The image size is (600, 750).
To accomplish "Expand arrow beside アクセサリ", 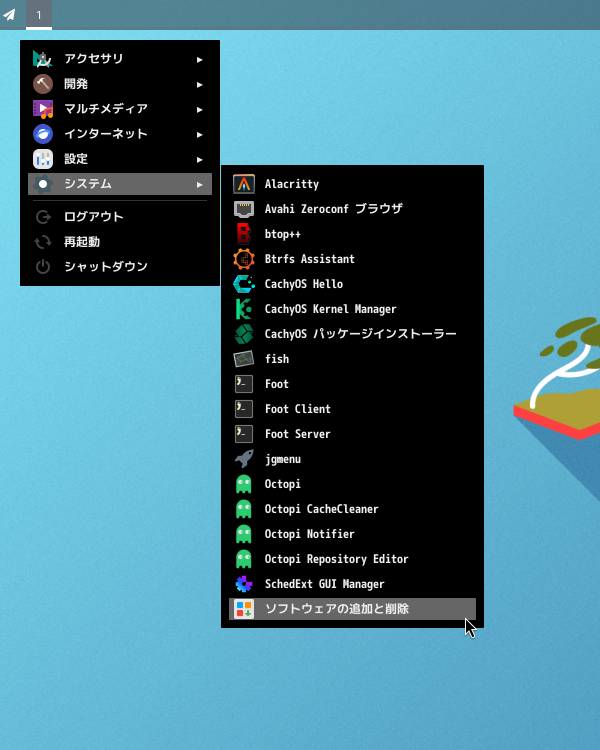I will [x=200, y=60].
